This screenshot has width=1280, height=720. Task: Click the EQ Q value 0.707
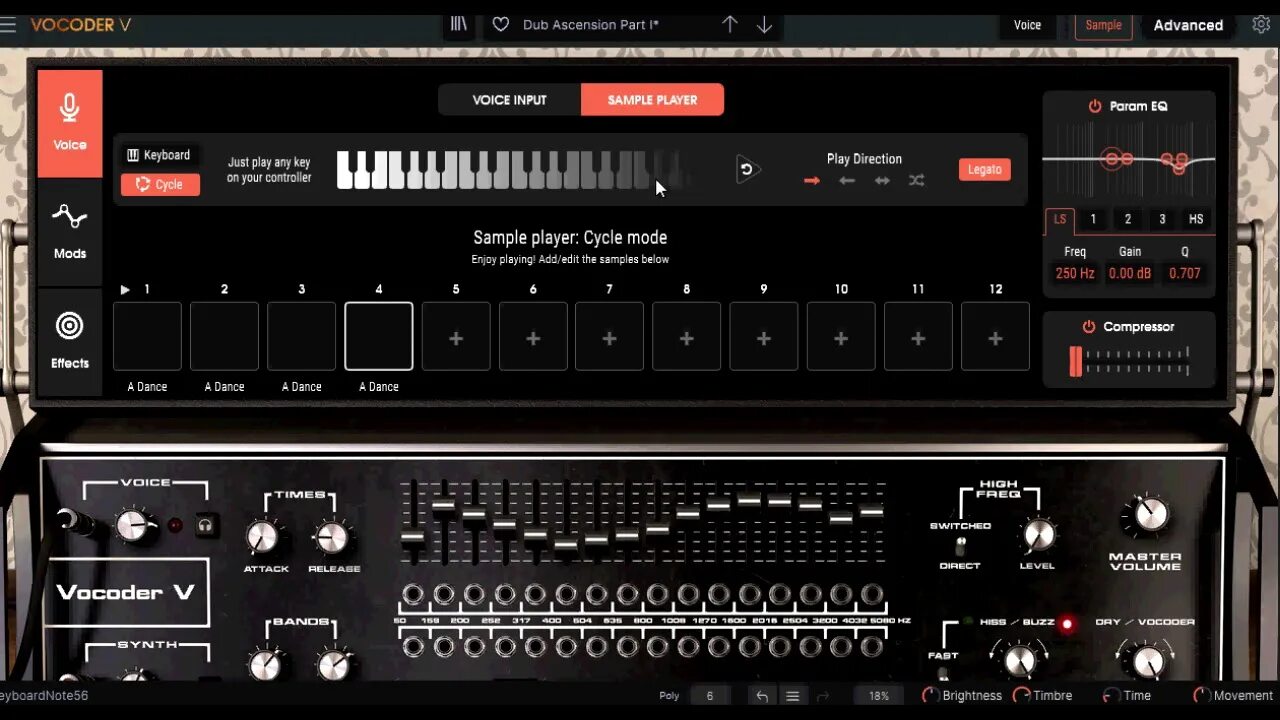1185,273
